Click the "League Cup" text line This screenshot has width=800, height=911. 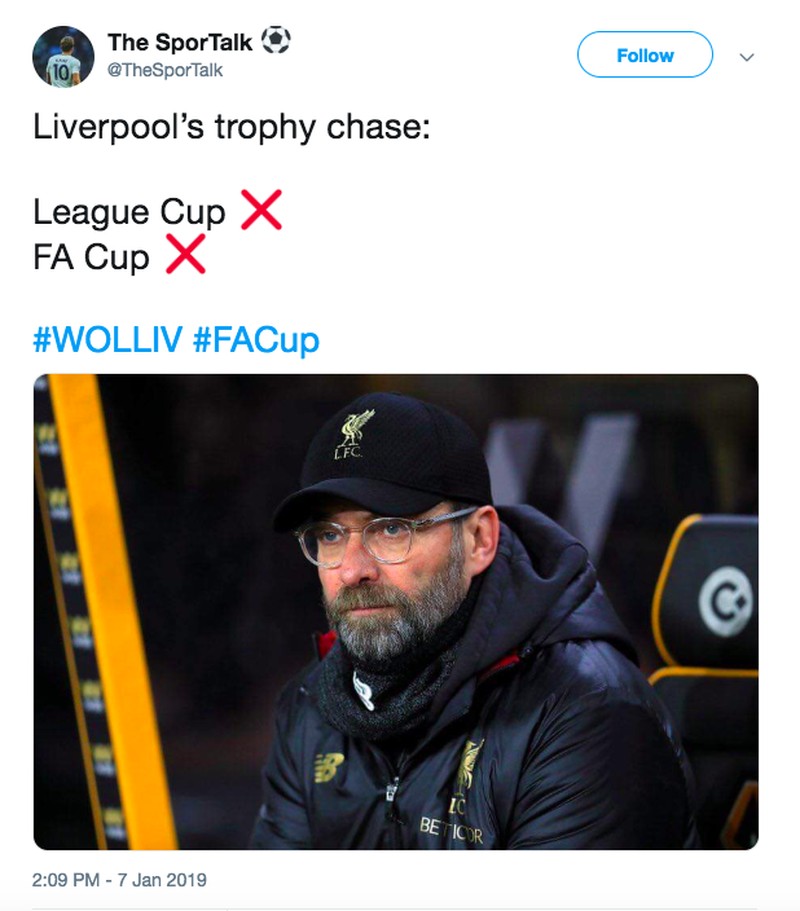tap(129, 212)
